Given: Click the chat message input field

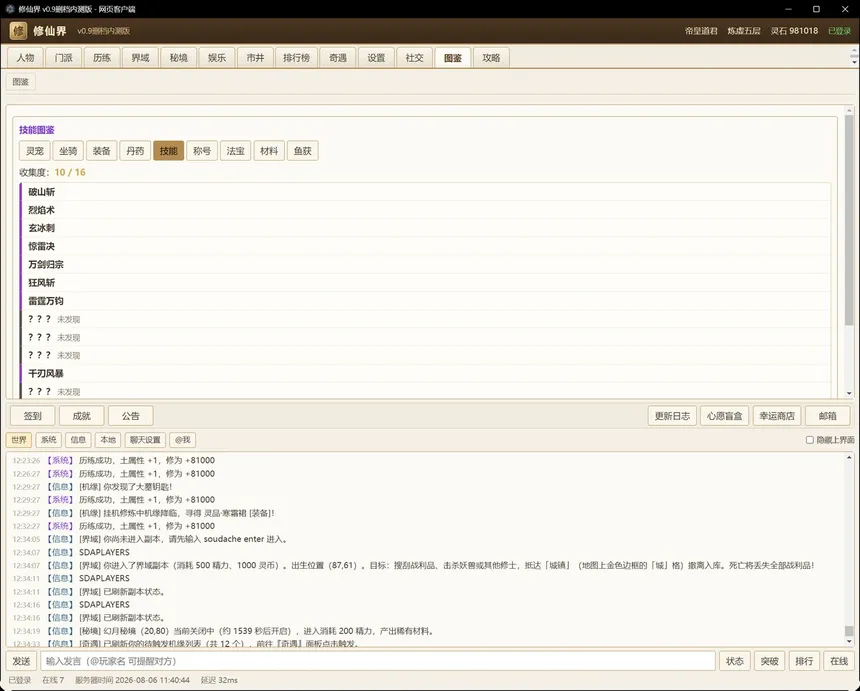Looking at the screenshot, I should coord(378,661).
